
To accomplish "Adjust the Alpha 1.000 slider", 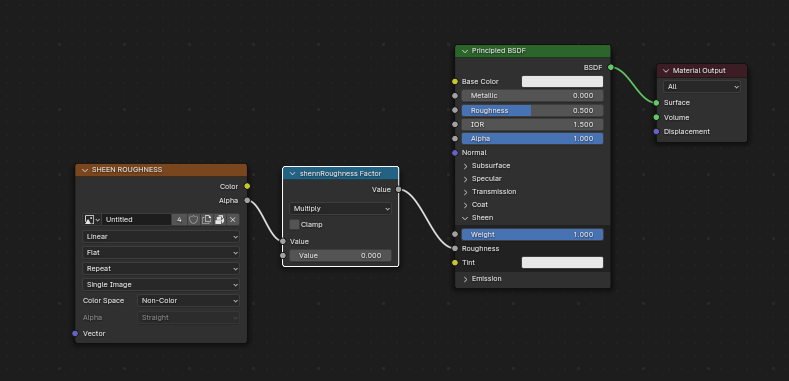I will (x=532, y=138).
